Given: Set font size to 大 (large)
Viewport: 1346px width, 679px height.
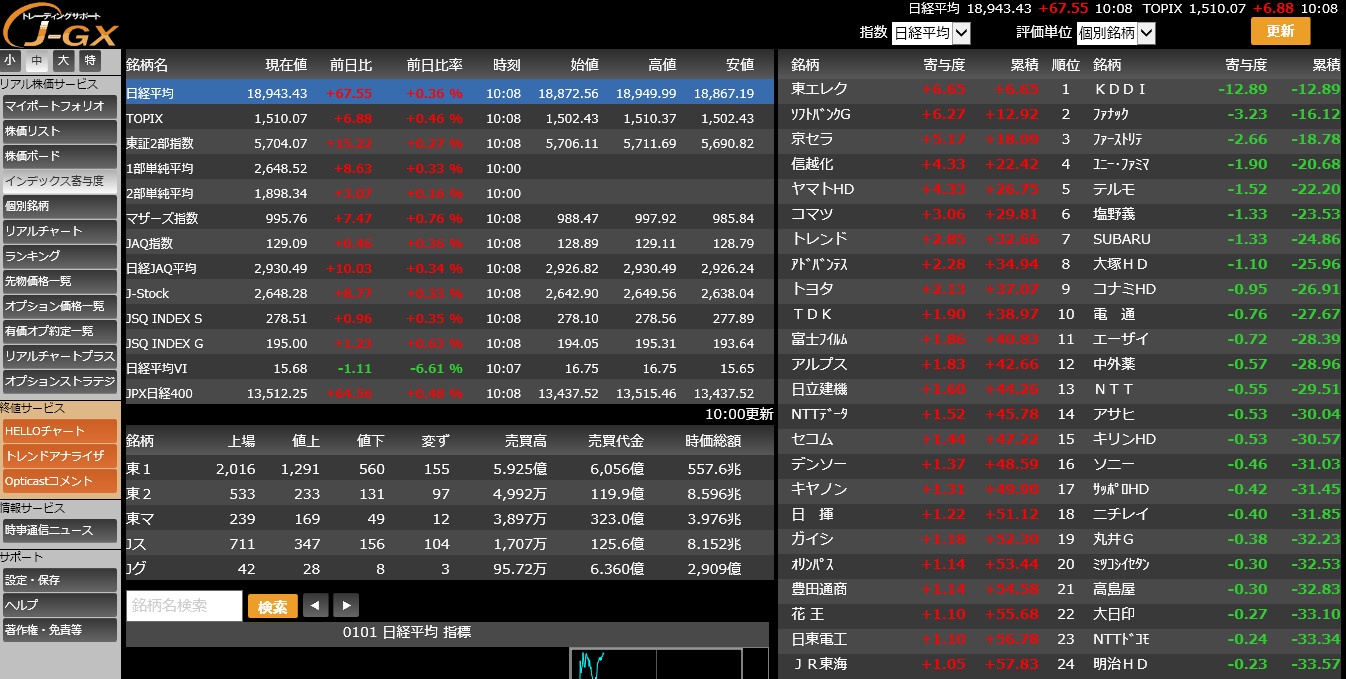Looking at the screenshot, I should tap(64, 61).
